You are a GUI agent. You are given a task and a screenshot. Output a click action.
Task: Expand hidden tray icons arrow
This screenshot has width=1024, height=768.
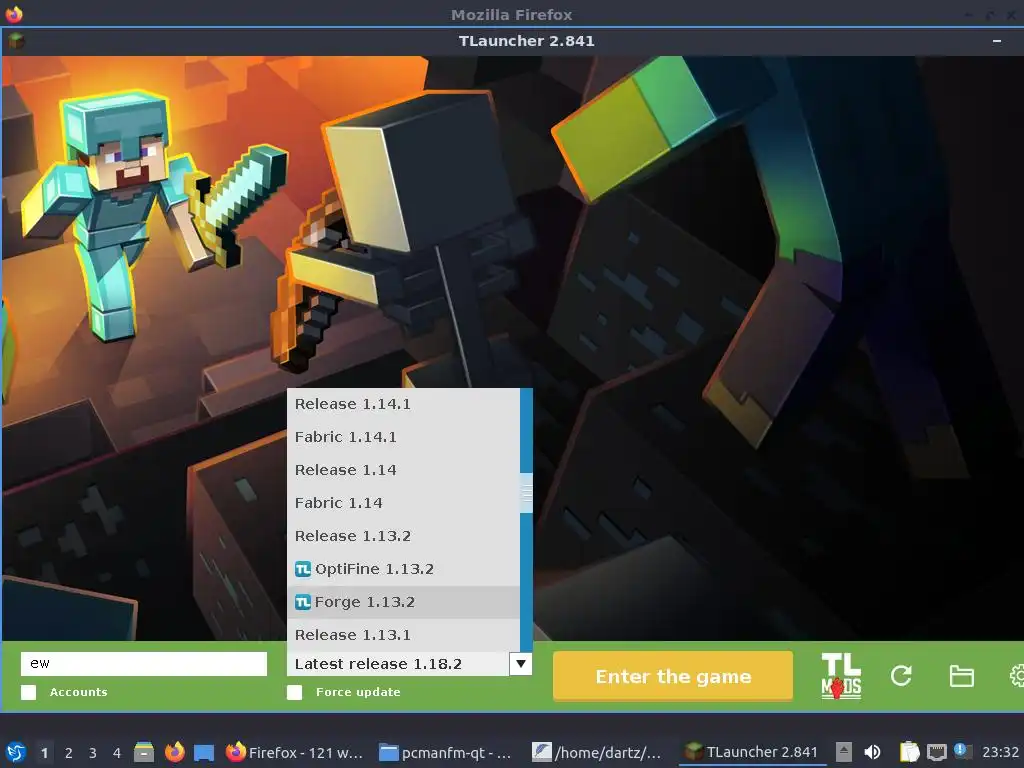click(844, 752)
